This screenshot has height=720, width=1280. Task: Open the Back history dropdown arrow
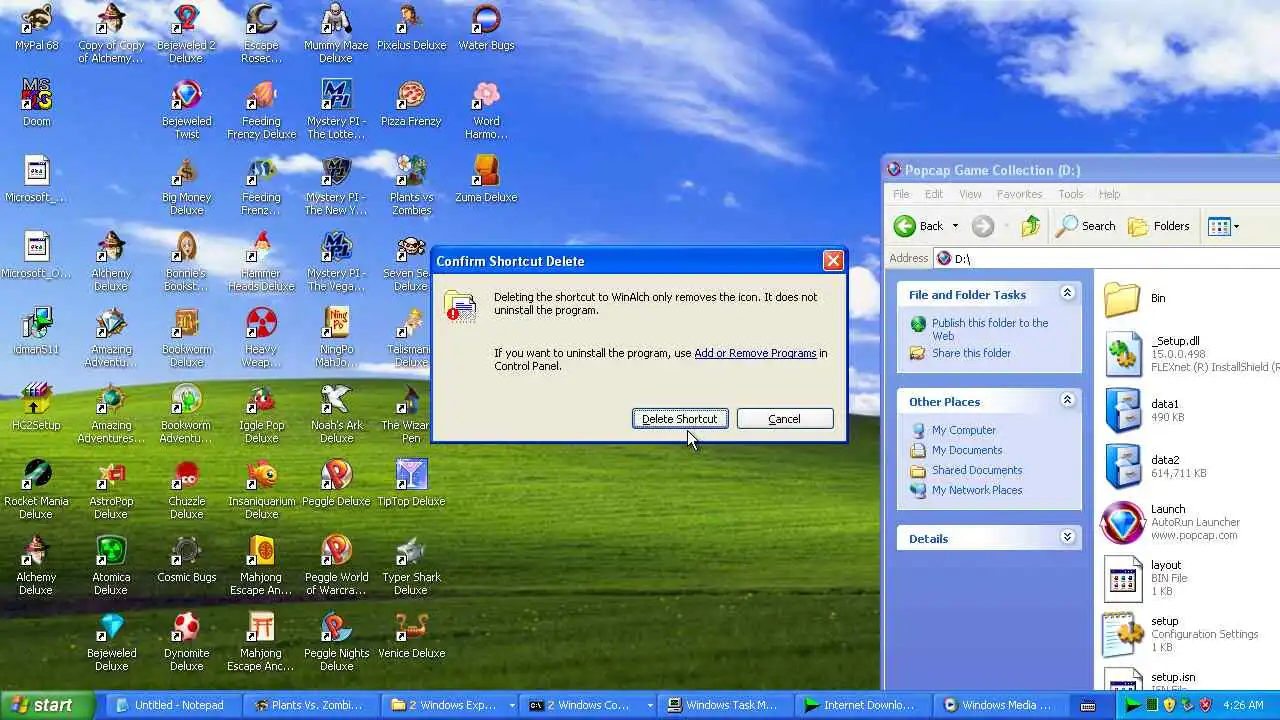pos(955,226)
